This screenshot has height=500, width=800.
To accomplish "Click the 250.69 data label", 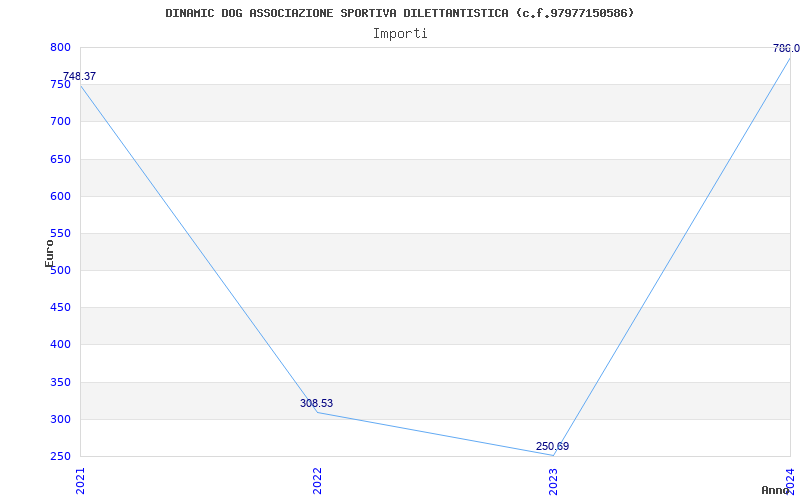I will [553, 446].
